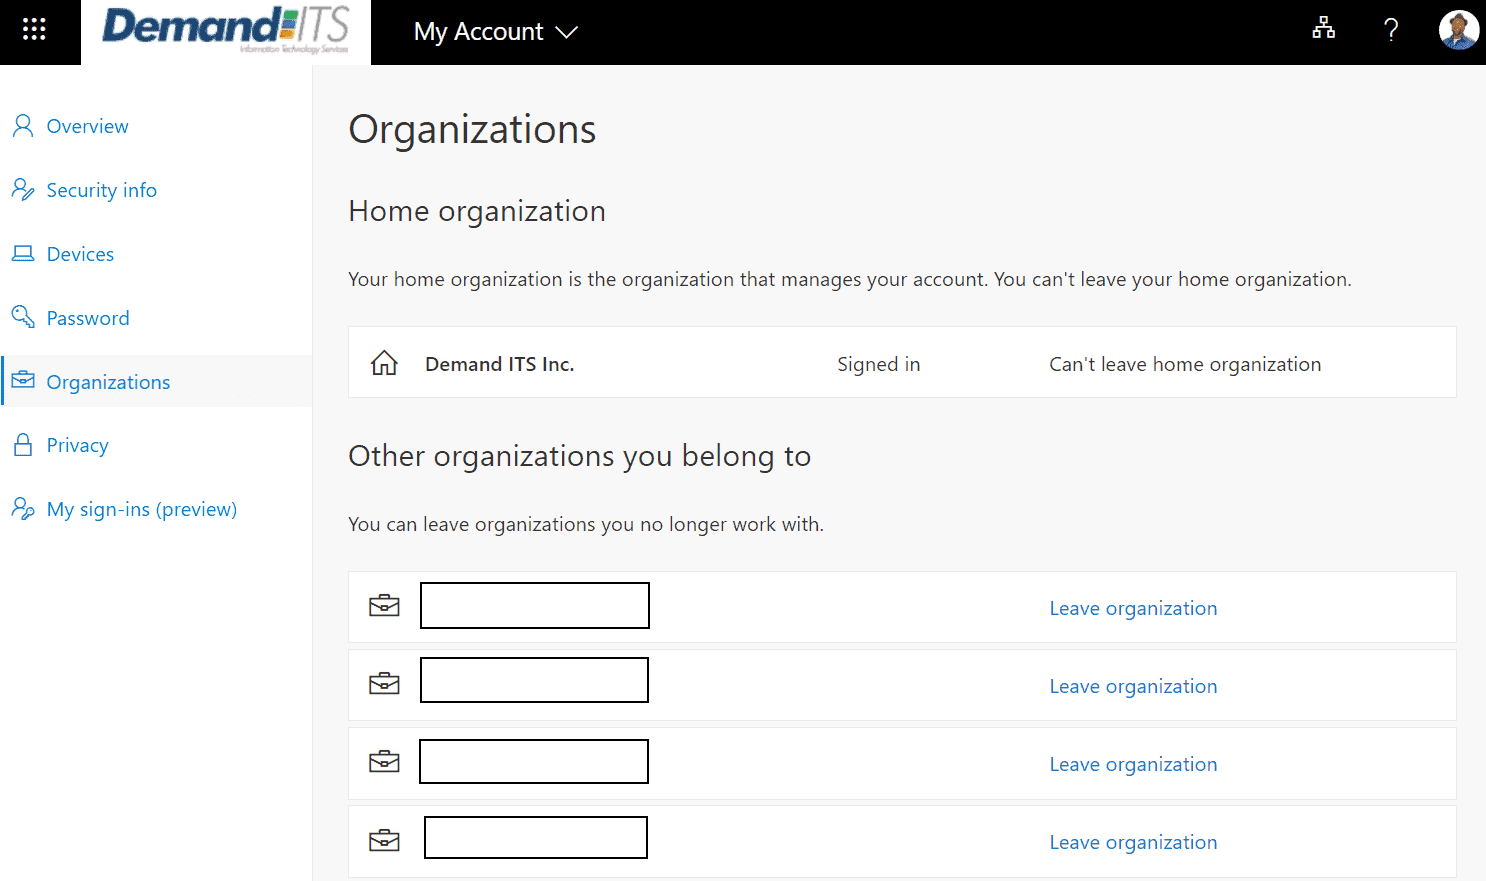The image size is (1486, 881).
Task: Click the home icon beside Demand ITS Inc.
Action: tap(384, 362)
